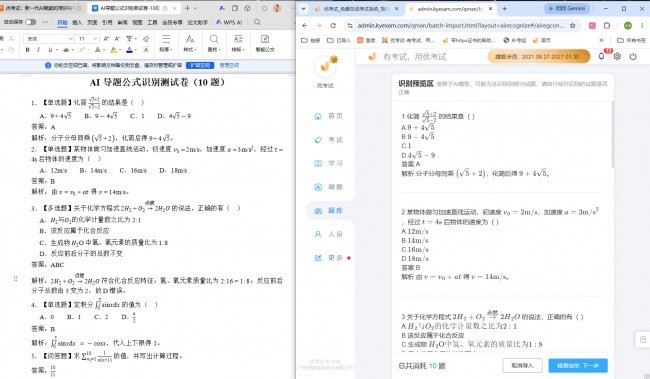The height and width of the screenshot is (379, 650).
Task: Reload the Chrome page
Action: (333, 25)
